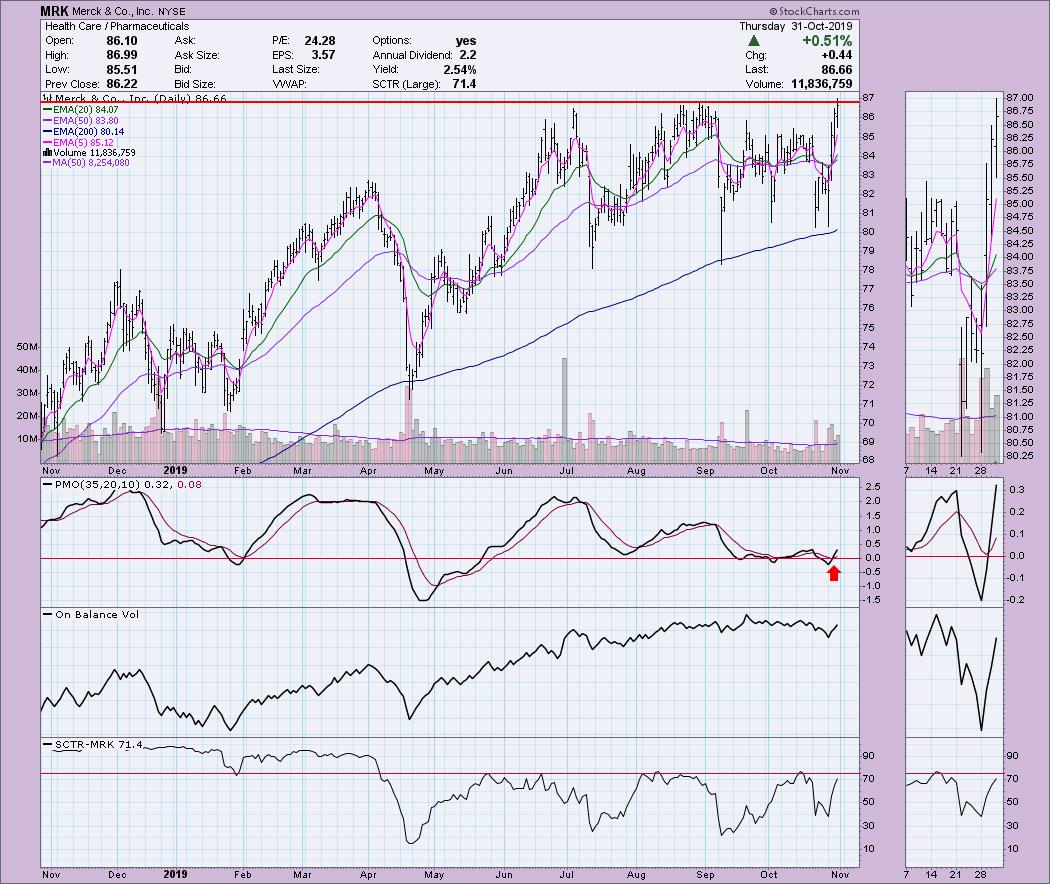Image resolution: width=1050 pixels, height=884 pixels.
Task: Click the volume bars icon in the legend
Action: pyautogui.click(x=48, y=153)
